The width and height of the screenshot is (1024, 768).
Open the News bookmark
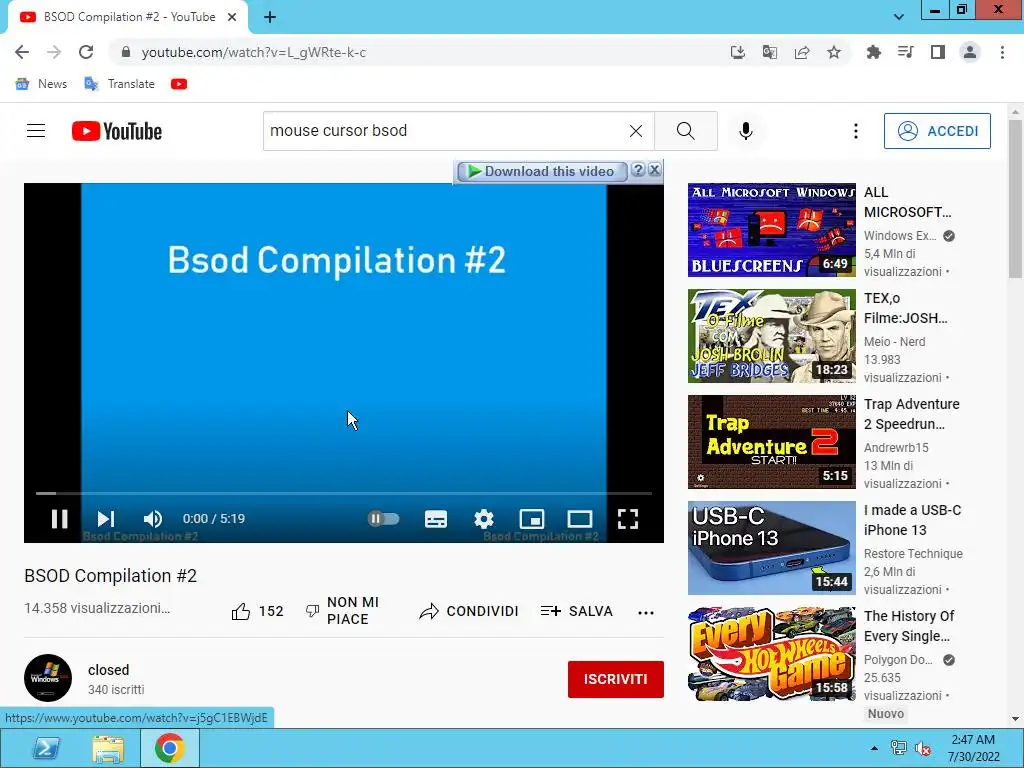pyautogui.click(x=41, y=84)
